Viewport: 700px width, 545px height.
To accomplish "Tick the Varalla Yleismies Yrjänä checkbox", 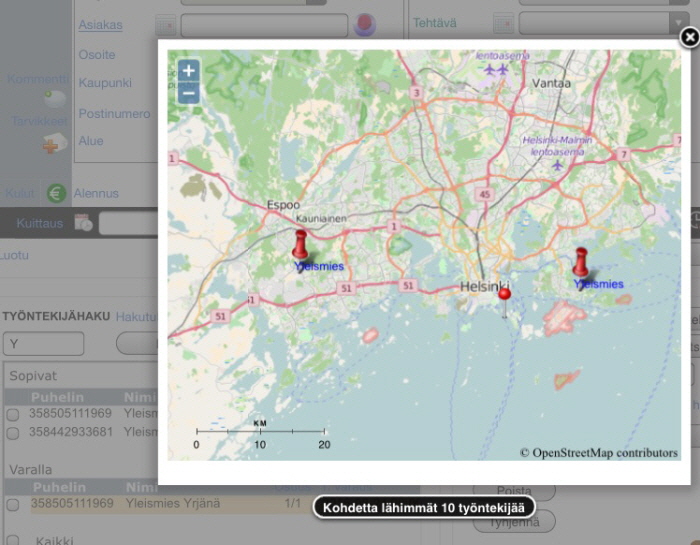I will (x=13, y=504).
